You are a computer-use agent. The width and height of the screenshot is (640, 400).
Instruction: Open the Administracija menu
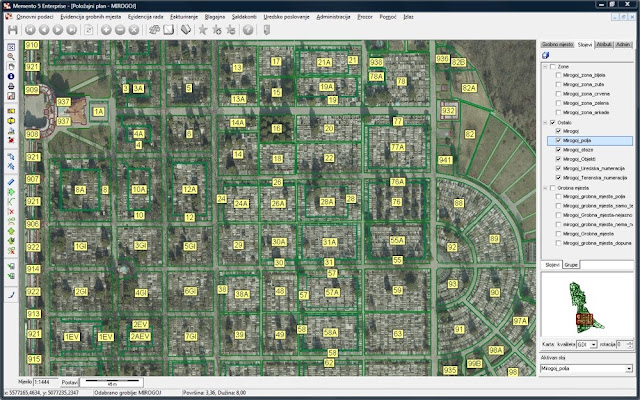[333, 17]
